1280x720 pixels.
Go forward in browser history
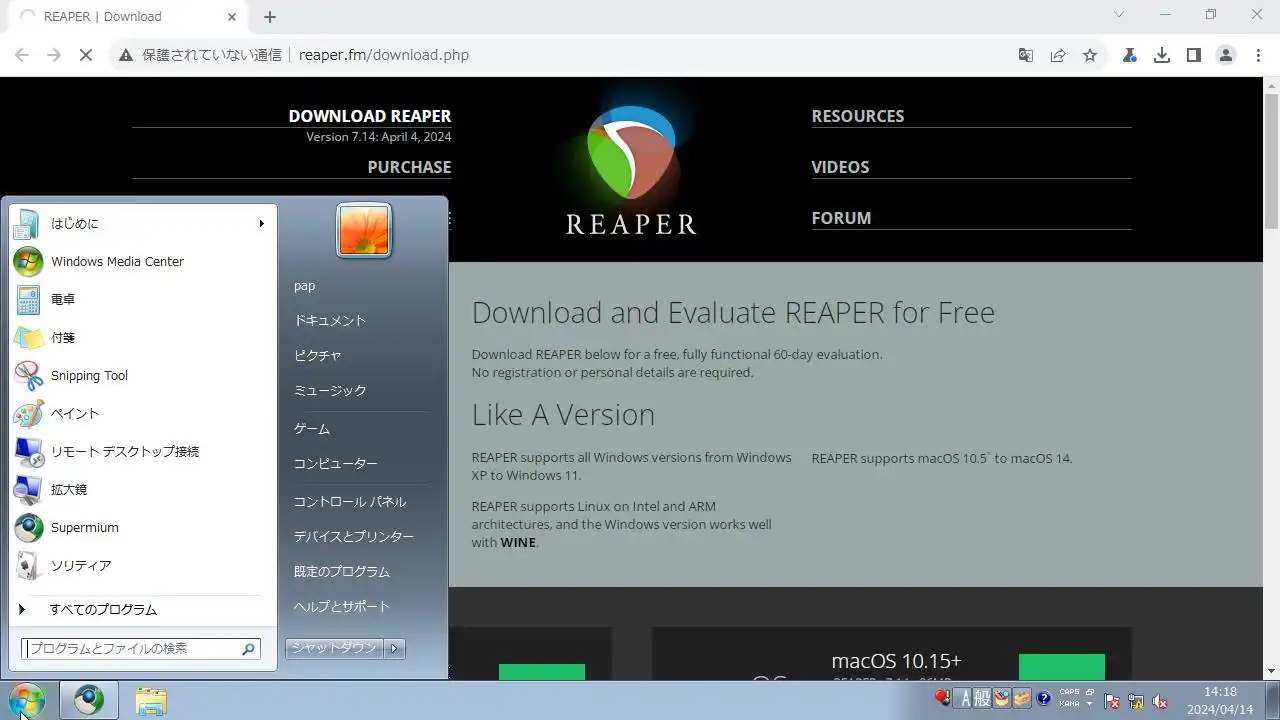pyautogui.click(x=54, y=55)
